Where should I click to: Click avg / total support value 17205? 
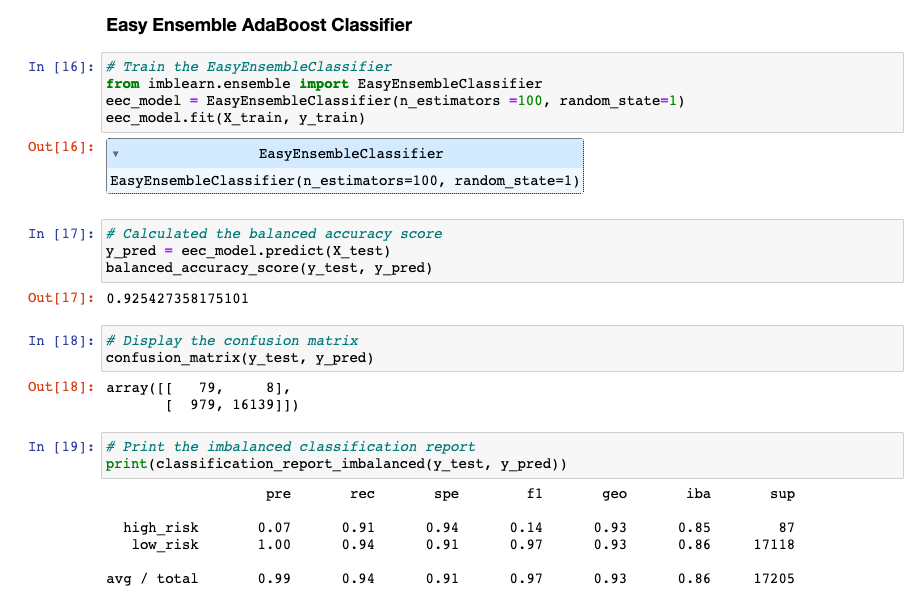[774, 579]
